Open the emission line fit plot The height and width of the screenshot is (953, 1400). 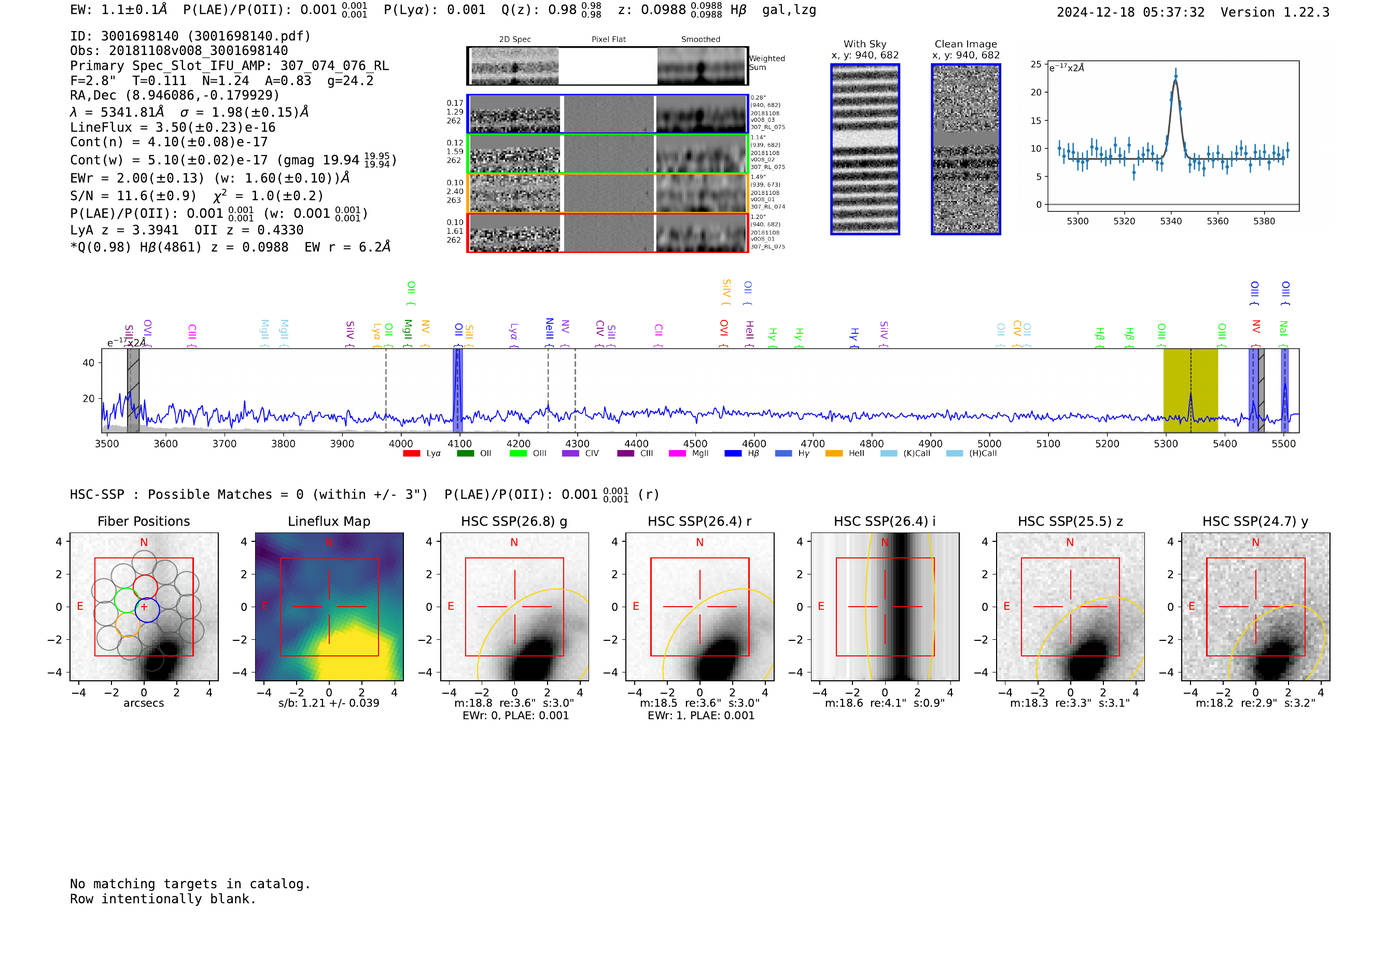[1172, 136]
